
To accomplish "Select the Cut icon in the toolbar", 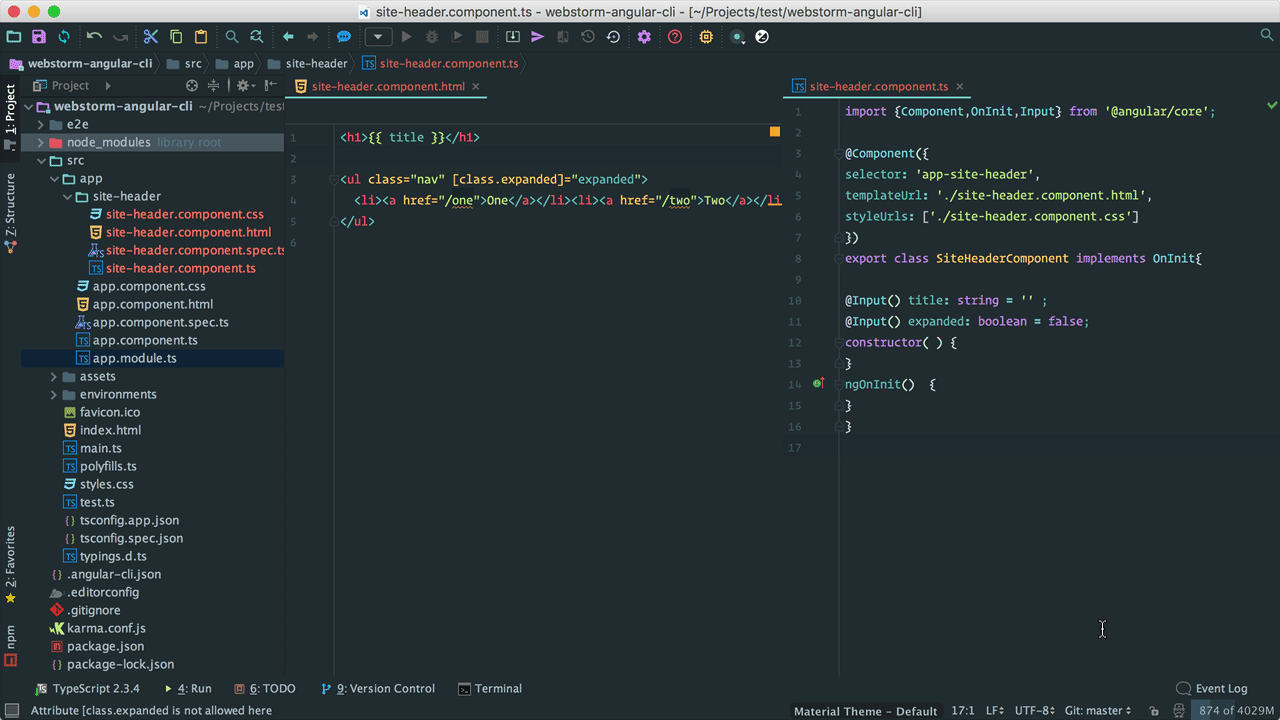I will pos(150,36).
